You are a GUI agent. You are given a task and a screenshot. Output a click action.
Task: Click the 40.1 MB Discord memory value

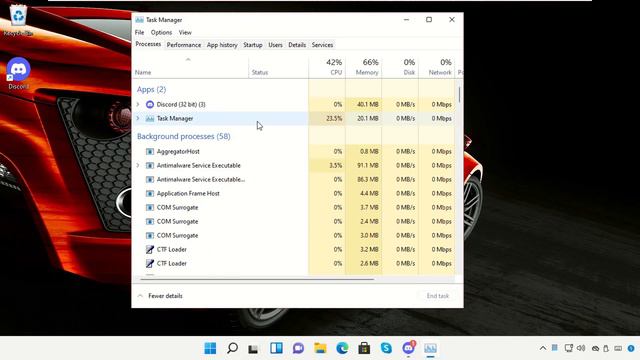pos(368,104)
